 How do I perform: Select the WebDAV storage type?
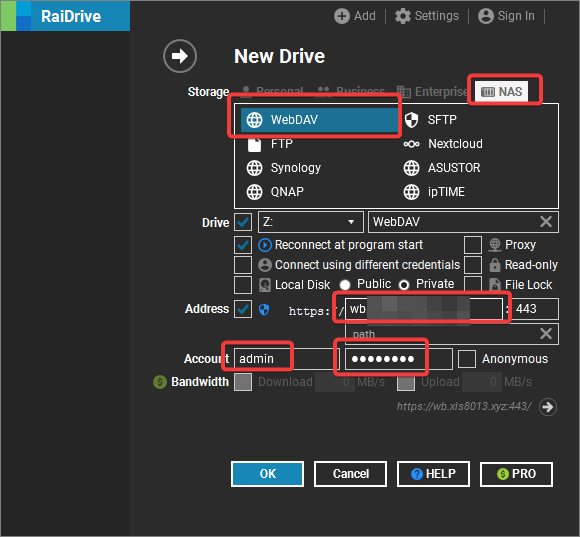click(x=319, y=120)
